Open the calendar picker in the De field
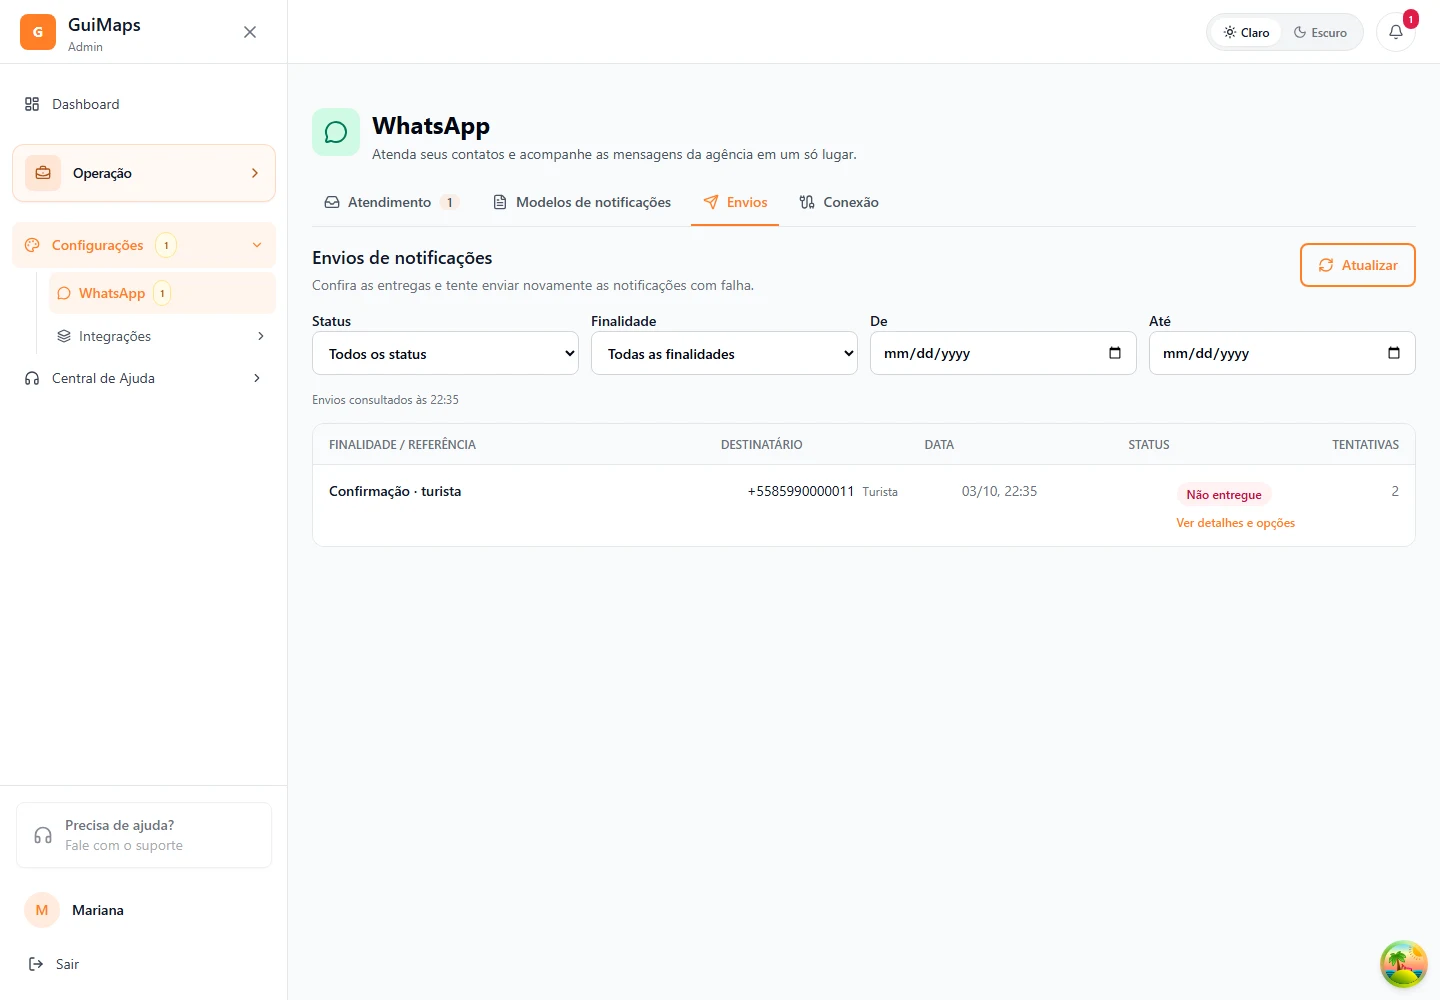Image resolution: width=1440 pixels, height=1000 pixels. (1115, 353)
